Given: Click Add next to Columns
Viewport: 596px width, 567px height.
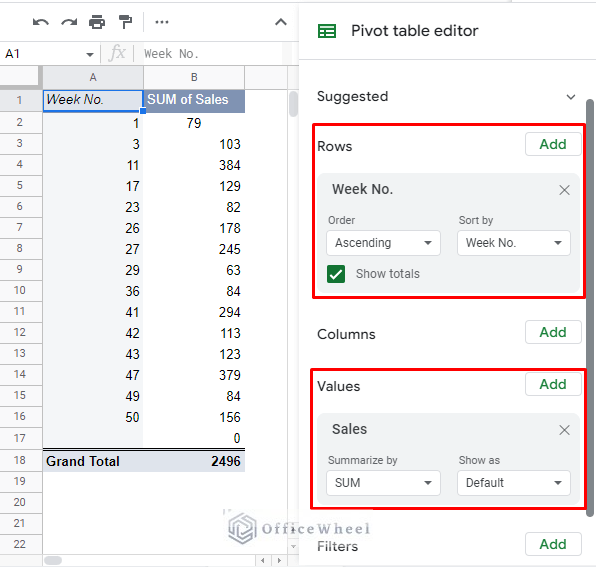Looking at the screenshot, I should tap(553, 332).
